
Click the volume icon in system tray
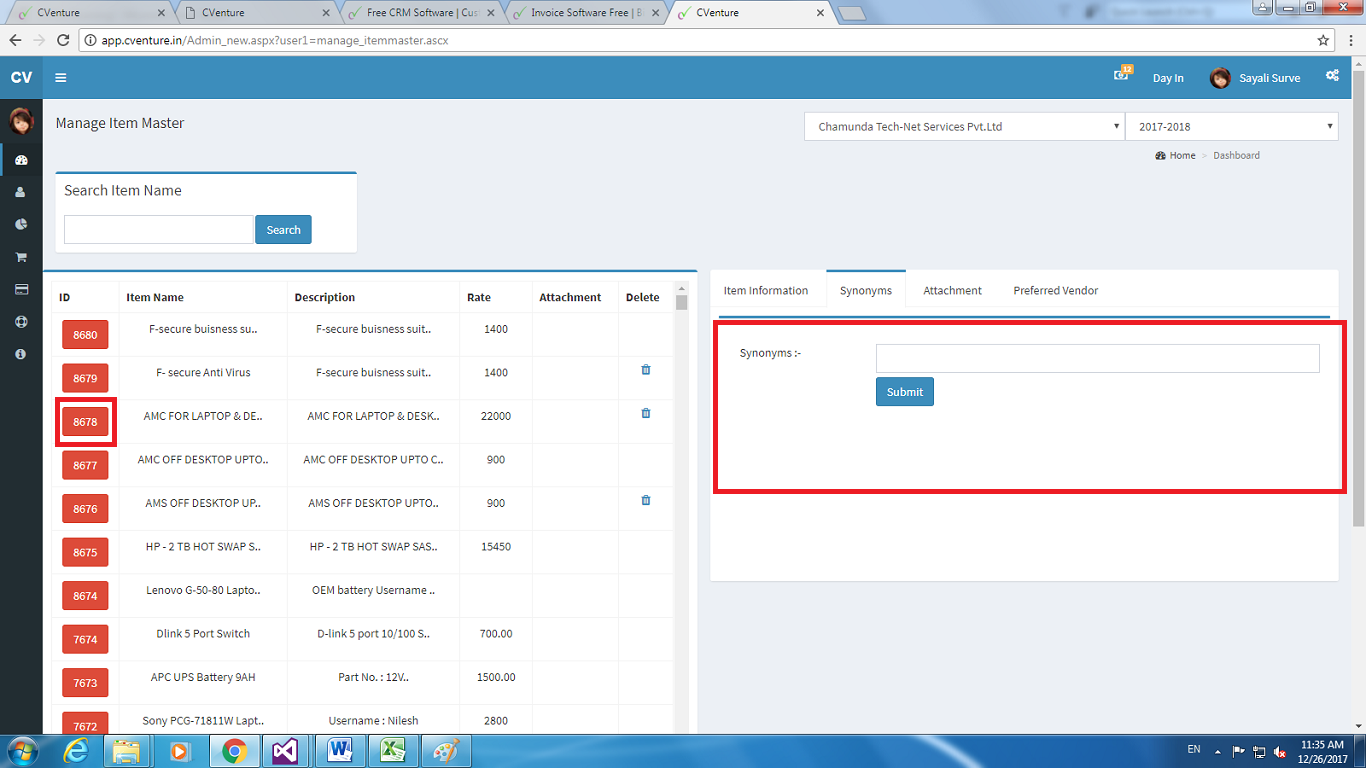tap(1279, 752)
